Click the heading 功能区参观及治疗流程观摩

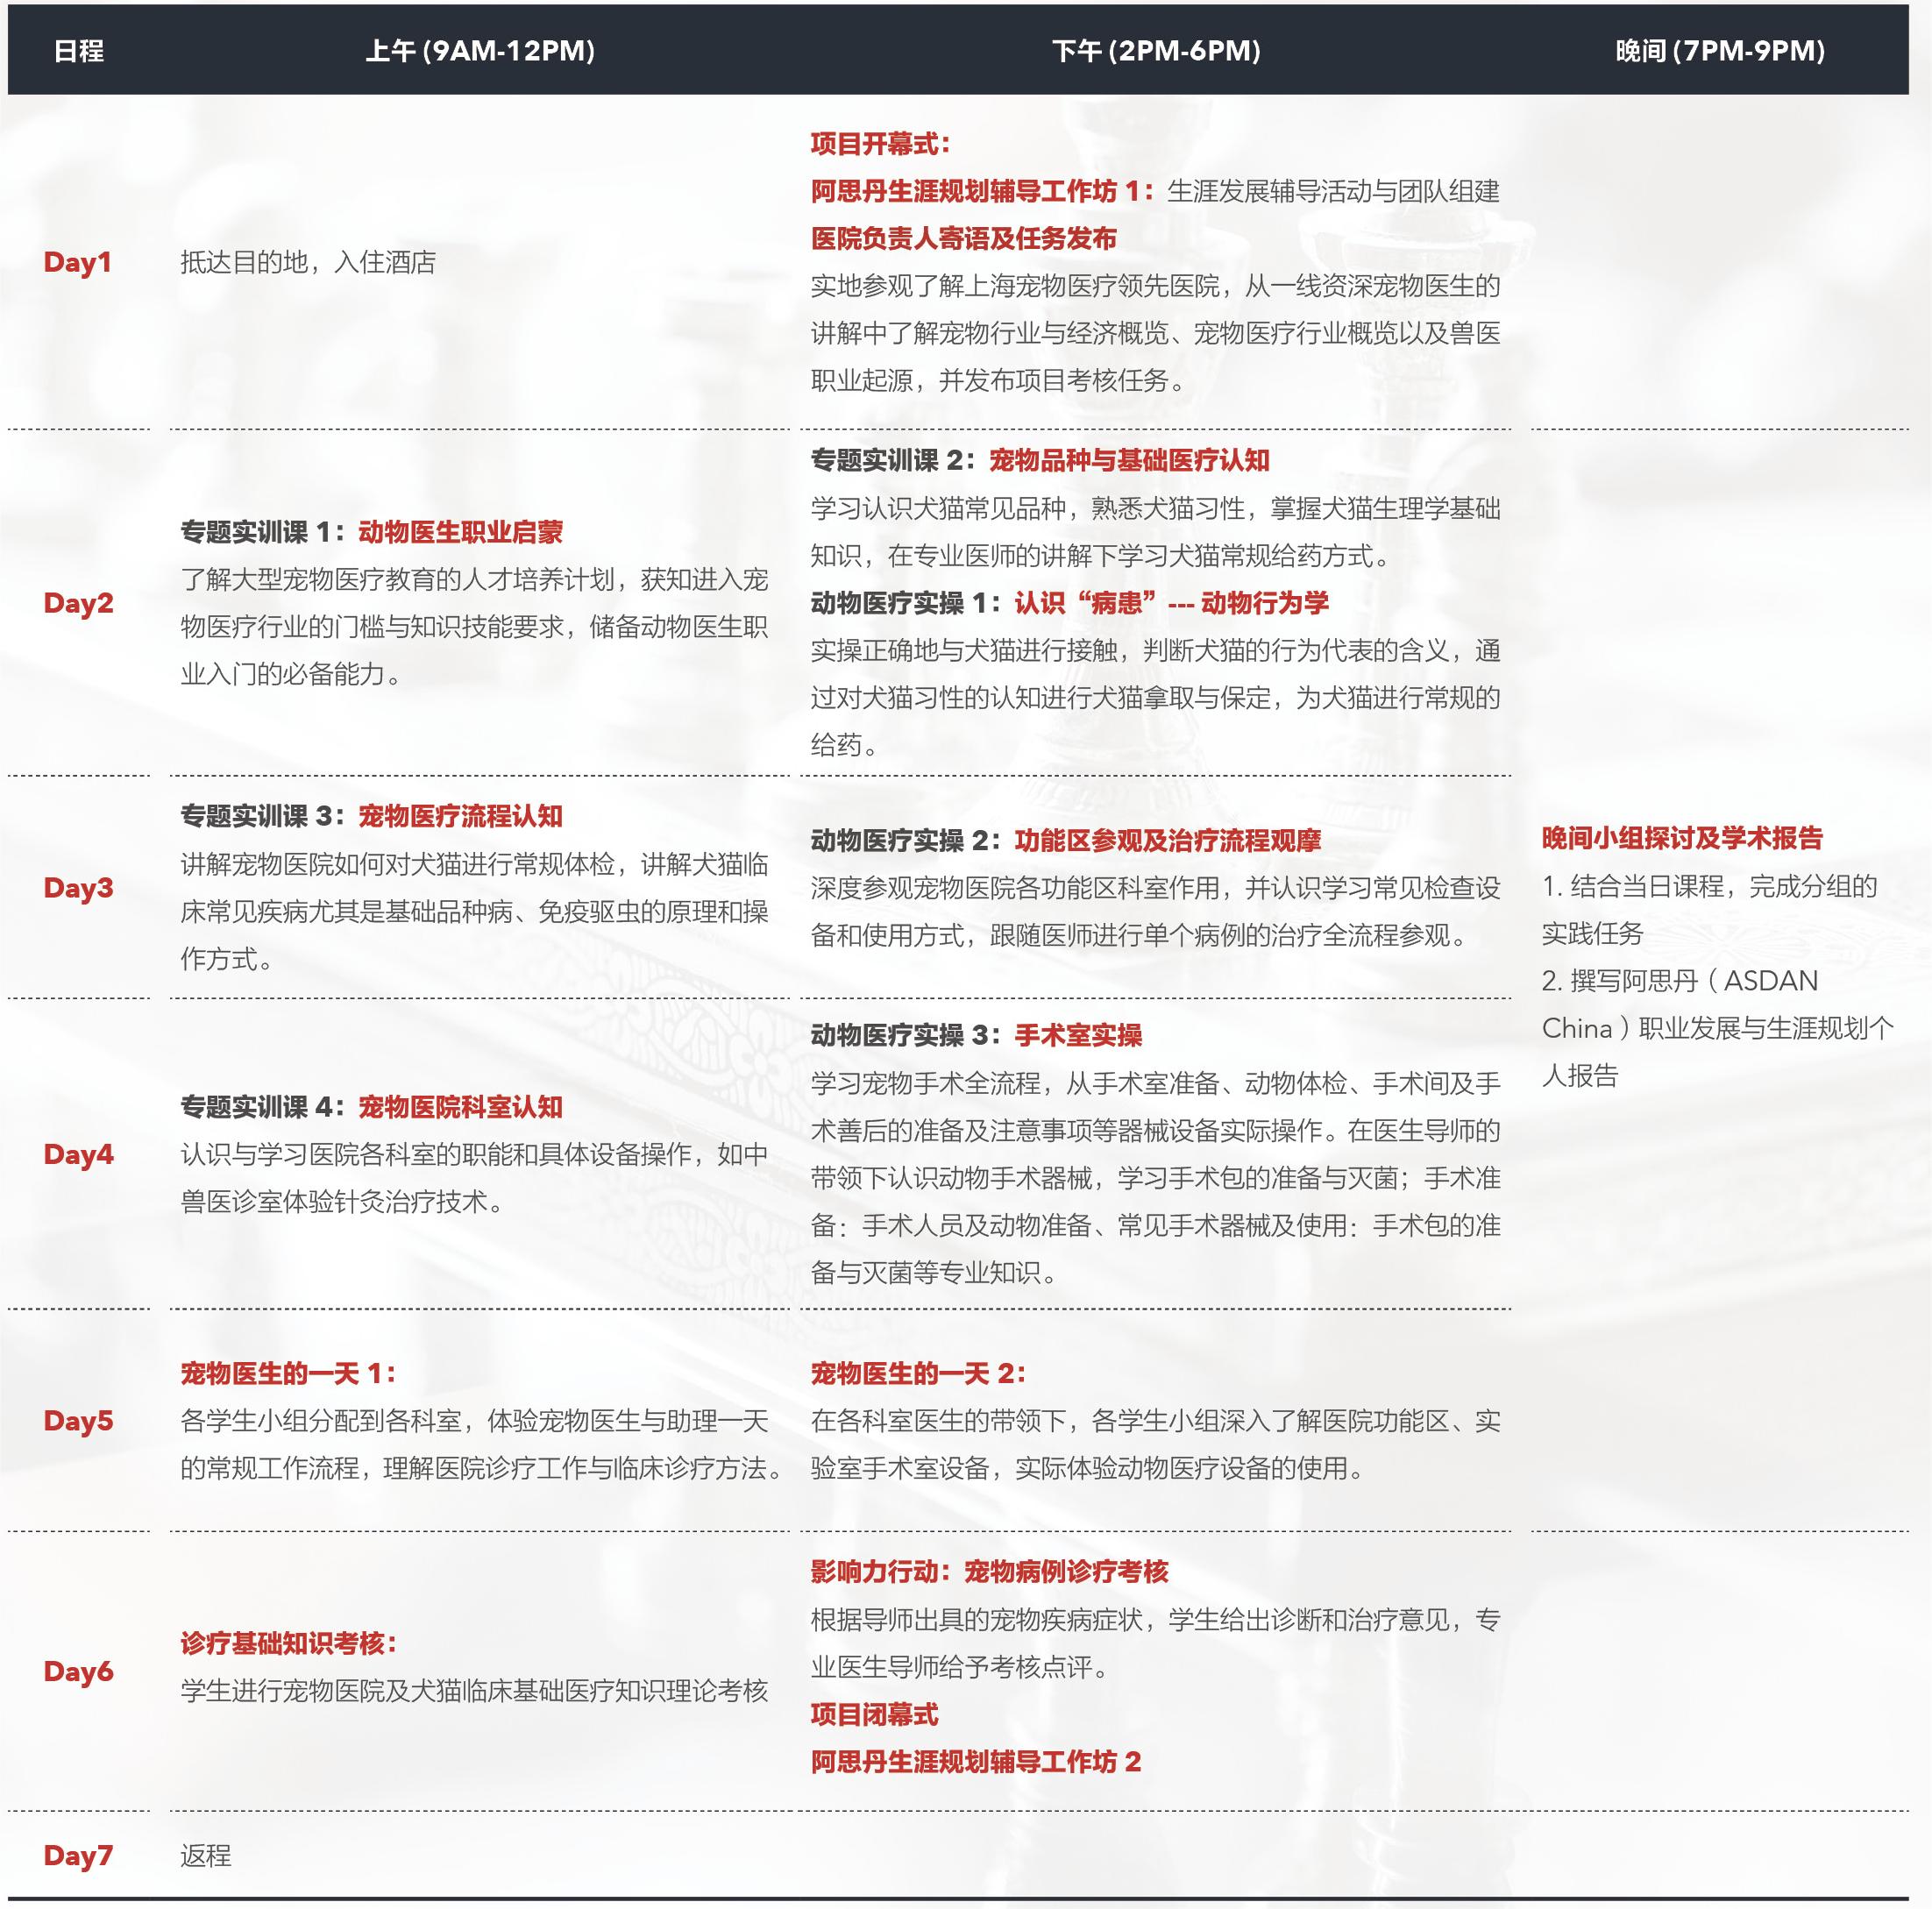click(x=1168, y=841)
